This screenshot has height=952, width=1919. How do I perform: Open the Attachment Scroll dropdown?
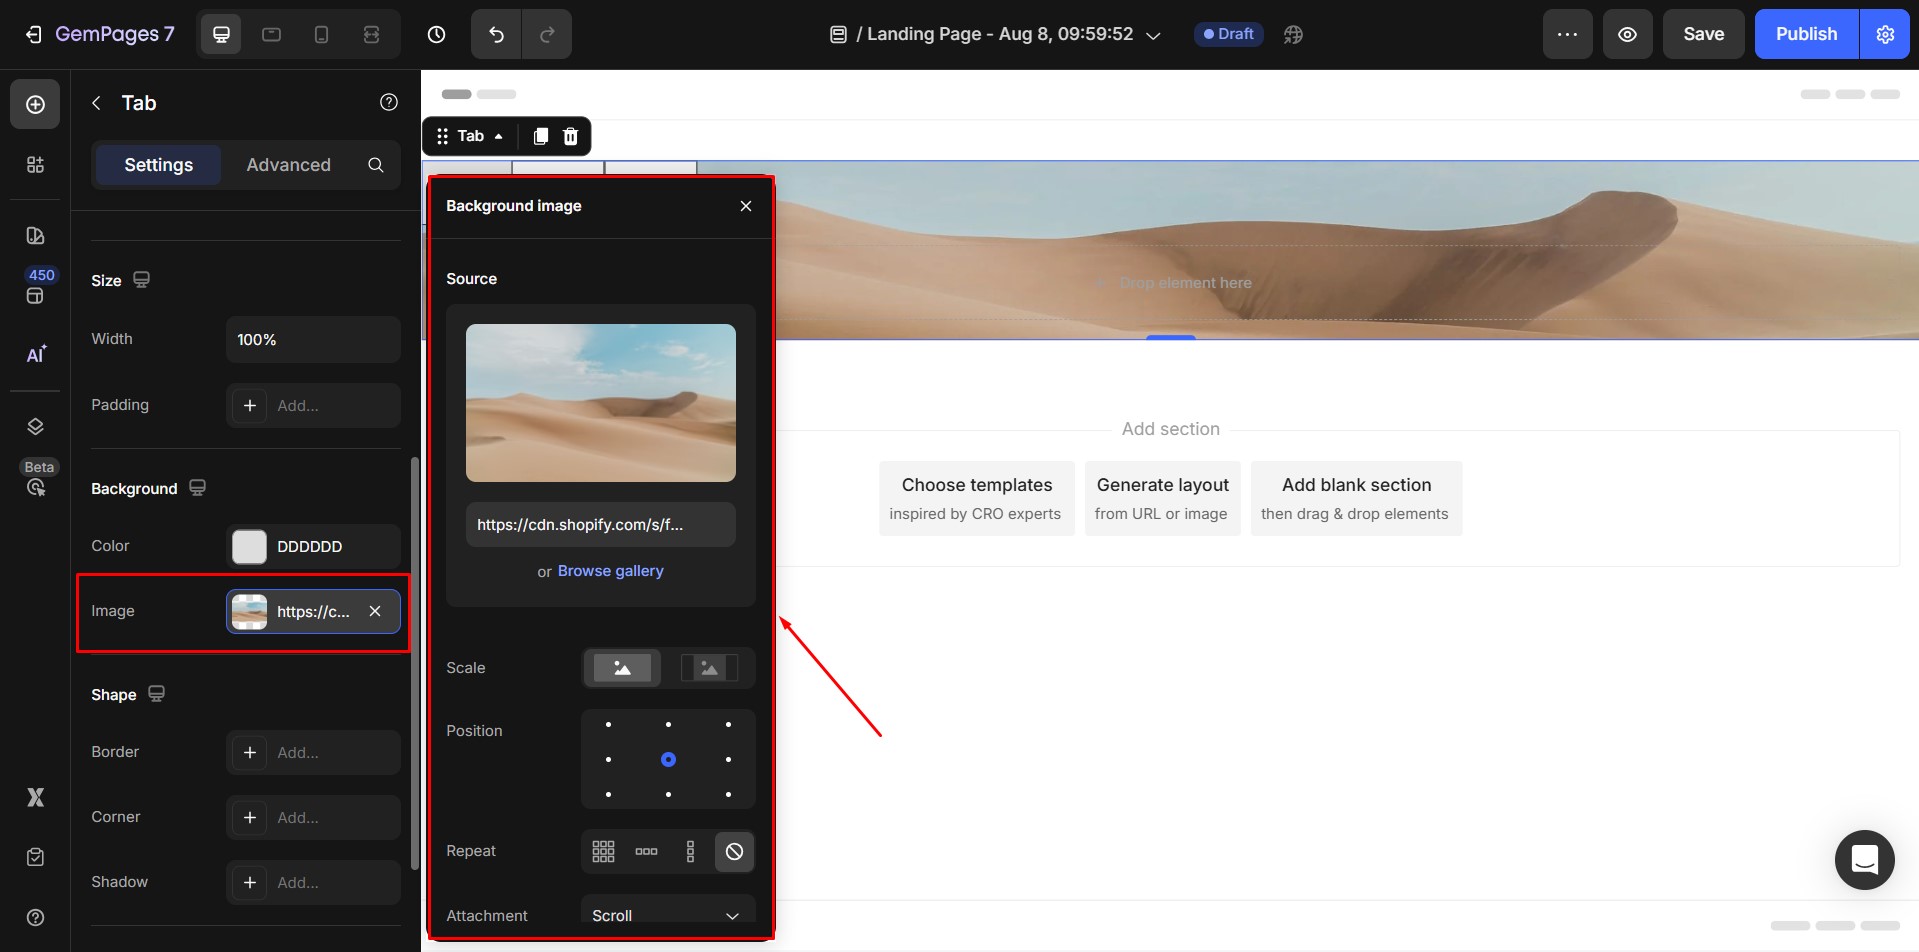click(x=667, y=915)
